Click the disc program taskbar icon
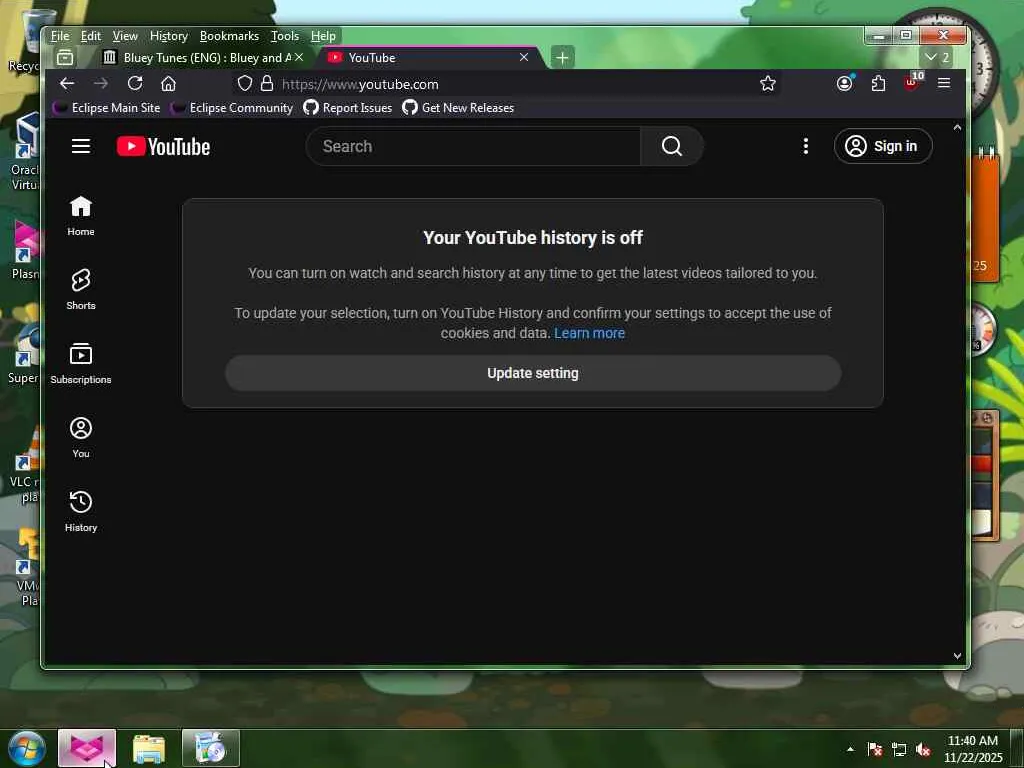 click(x=211, y=748)
